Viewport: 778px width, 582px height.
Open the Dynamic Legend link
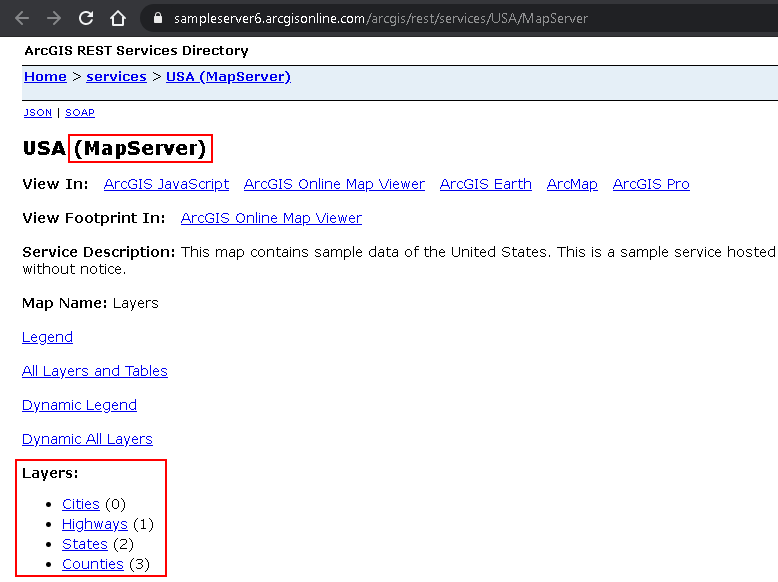79,405
